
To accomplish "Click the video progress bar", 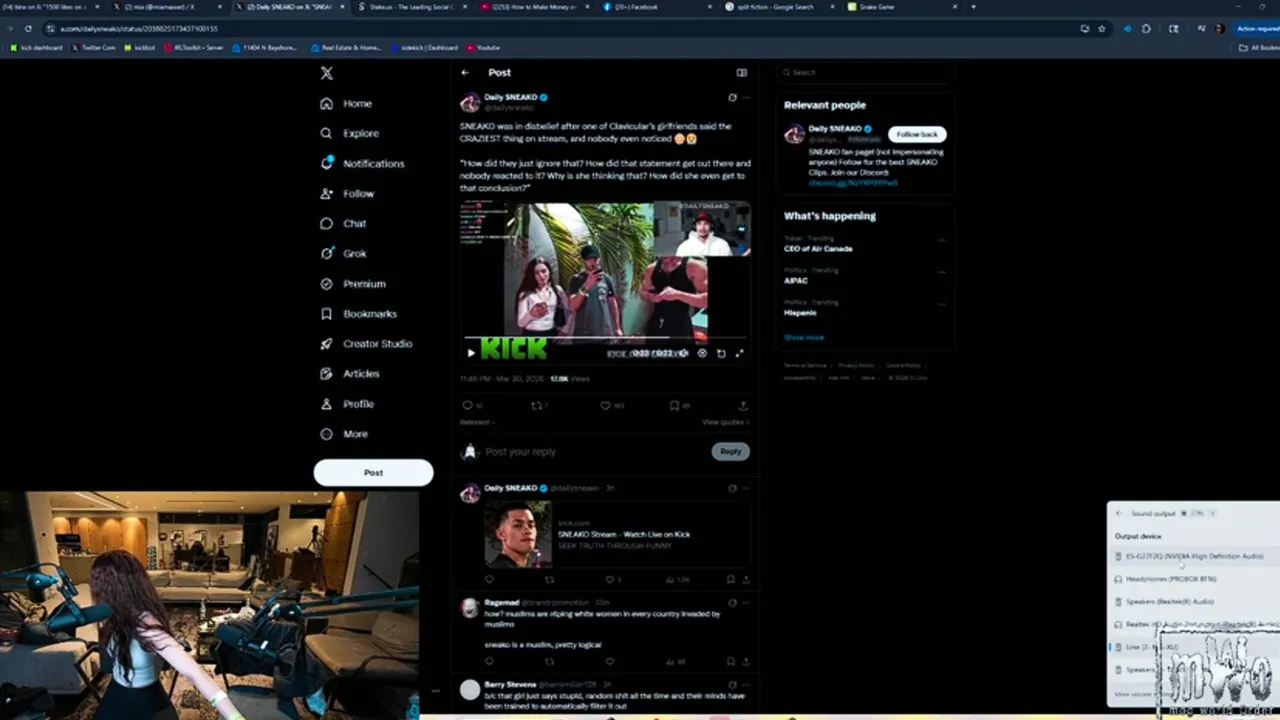I will [x=605, y=339].
